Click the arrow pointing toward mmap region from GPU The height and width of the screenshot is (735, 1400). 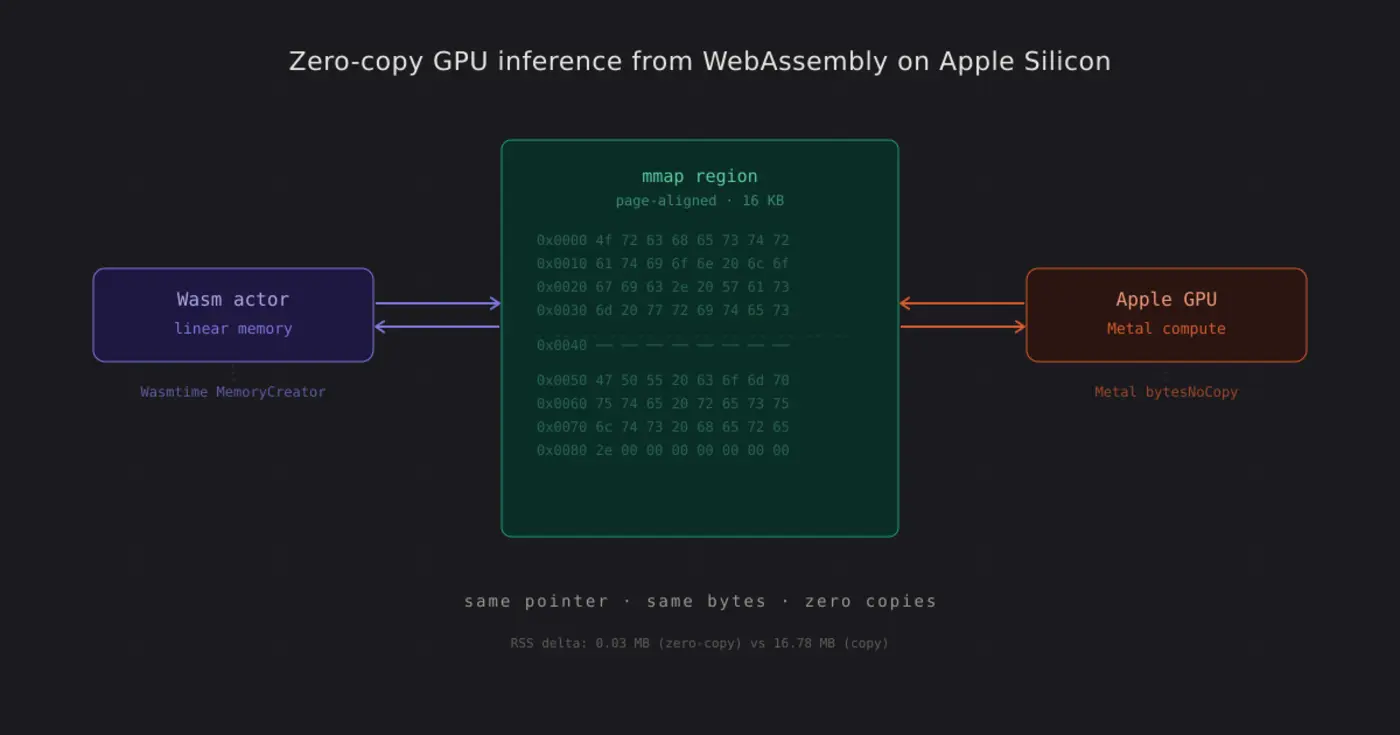(960, 302)
